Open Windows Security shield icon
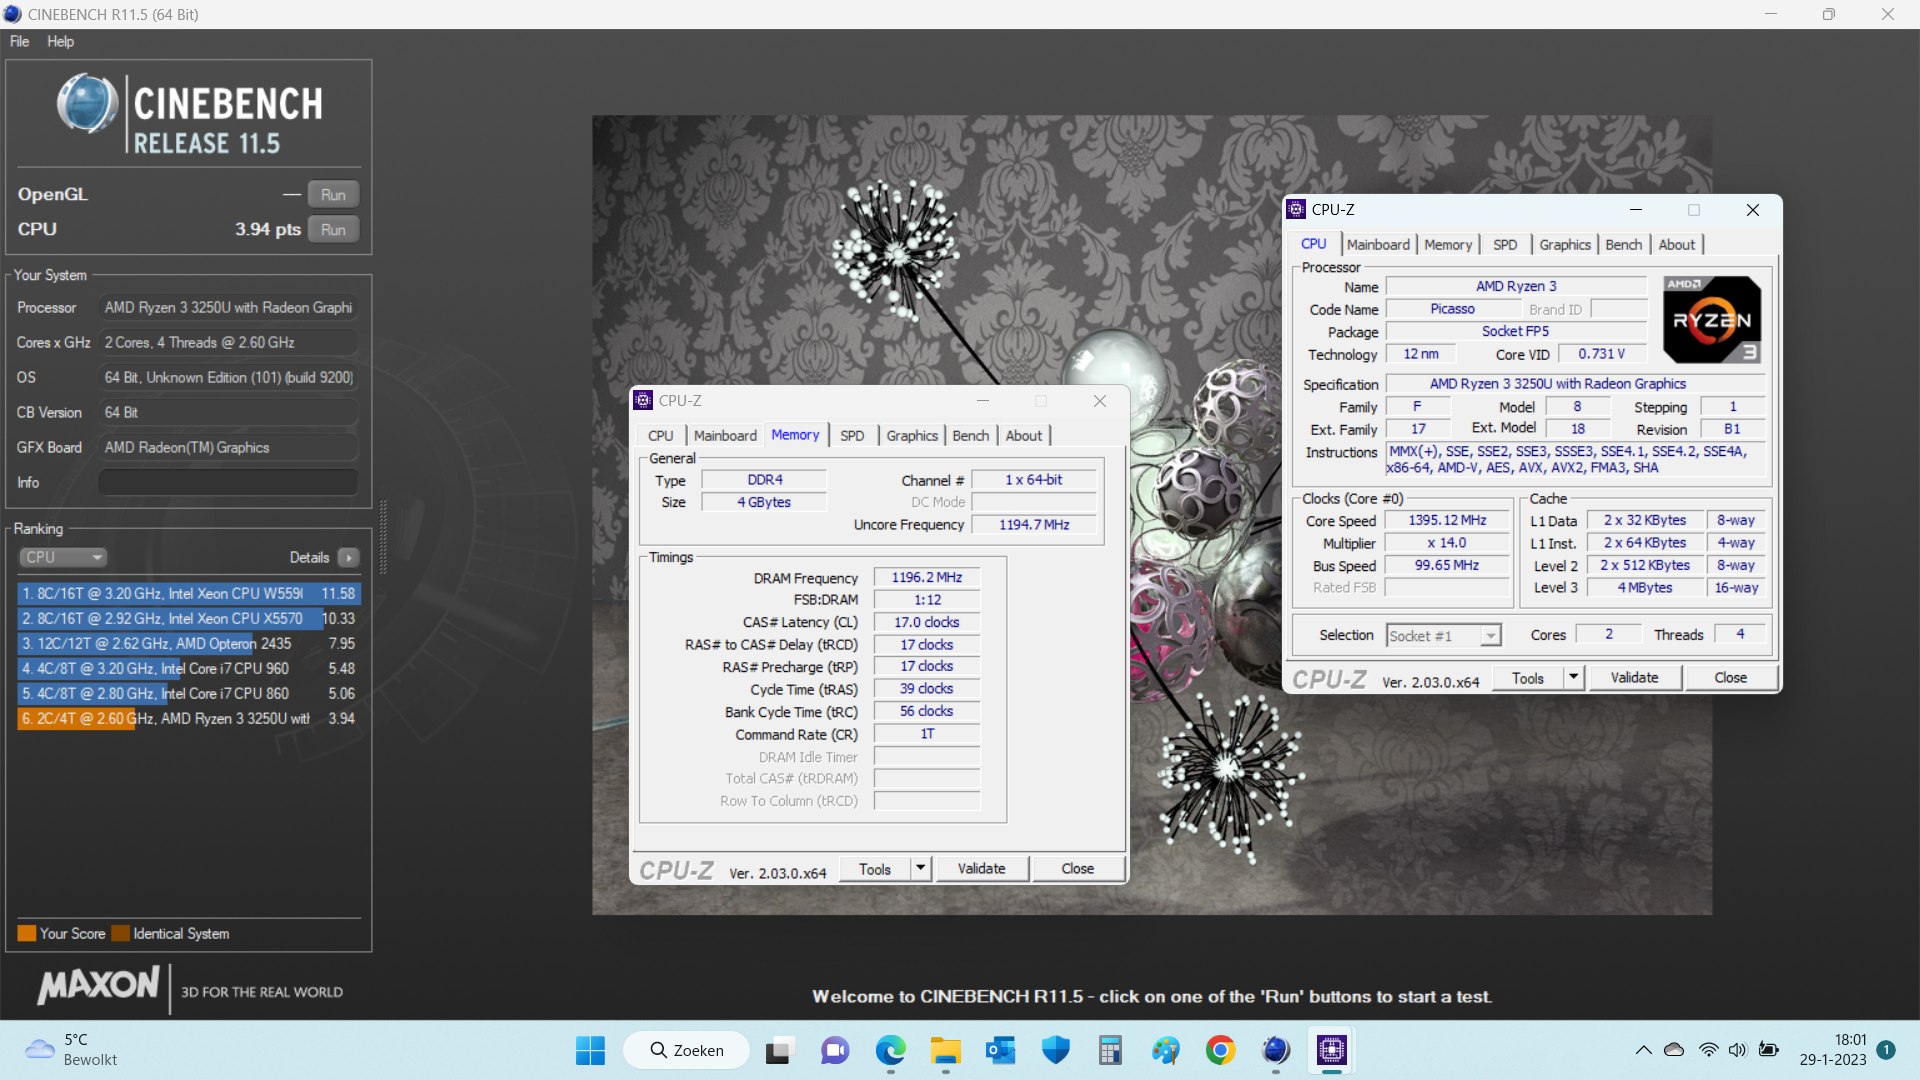 coord(1055,1050)
